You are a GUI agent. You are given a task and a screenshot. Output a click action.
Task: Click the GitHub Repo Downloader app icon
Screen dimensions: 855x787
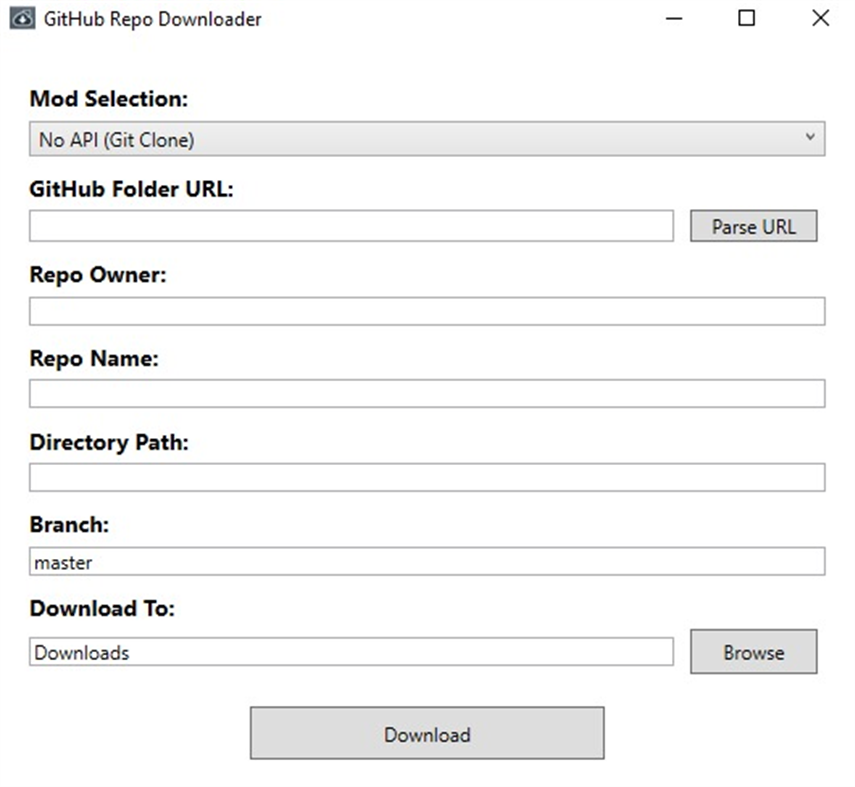tap(22, 19)
